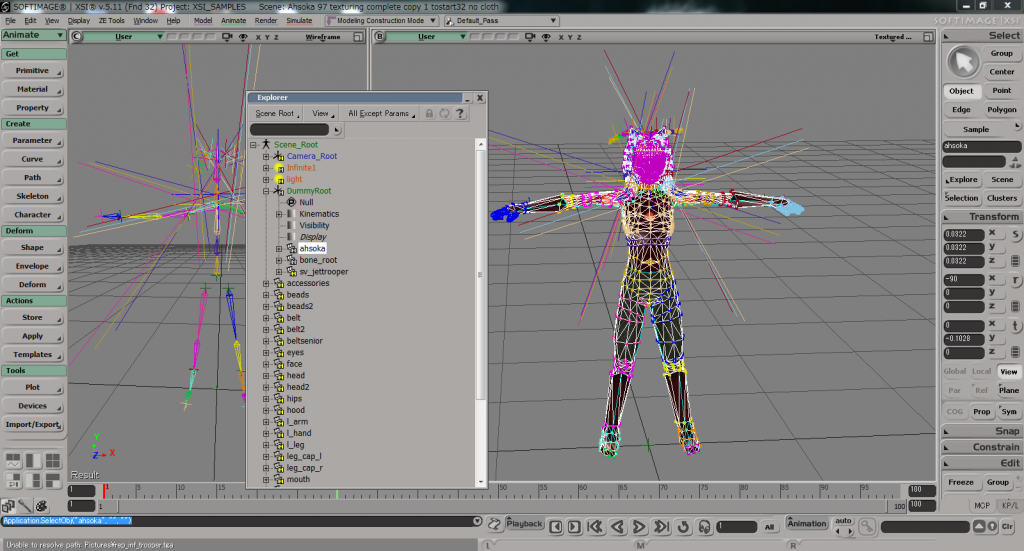Click the Freeze button
1024x551 pixels.
pyautogui.click(x=961, y=482)
